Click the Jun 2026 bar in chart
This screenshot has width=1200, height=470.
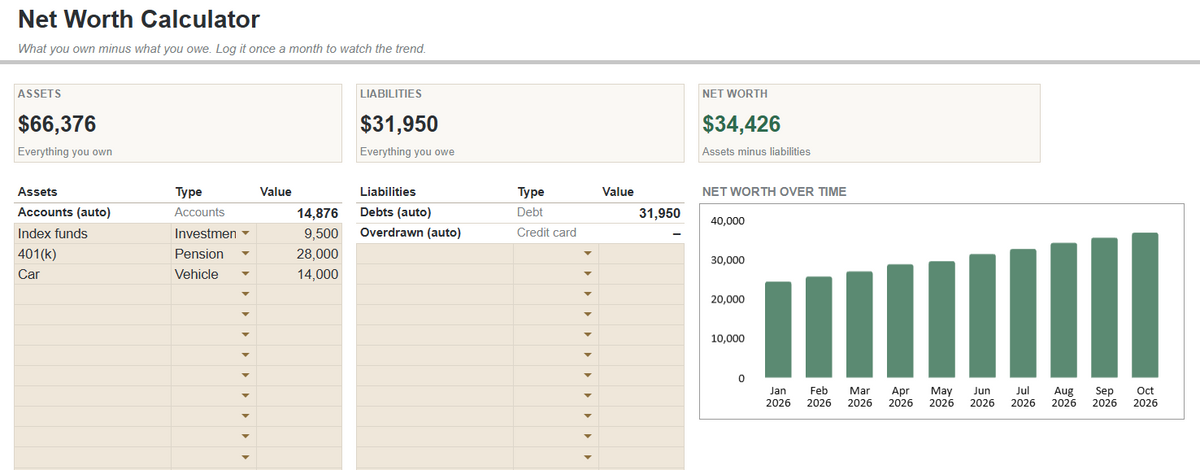pyautogui.click(x=982, y=317)
